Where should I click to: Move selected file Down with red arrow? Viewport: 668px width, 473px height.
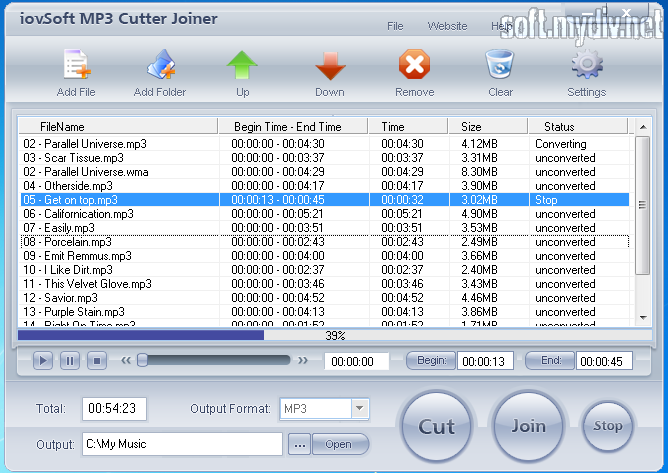click(330, 66)
